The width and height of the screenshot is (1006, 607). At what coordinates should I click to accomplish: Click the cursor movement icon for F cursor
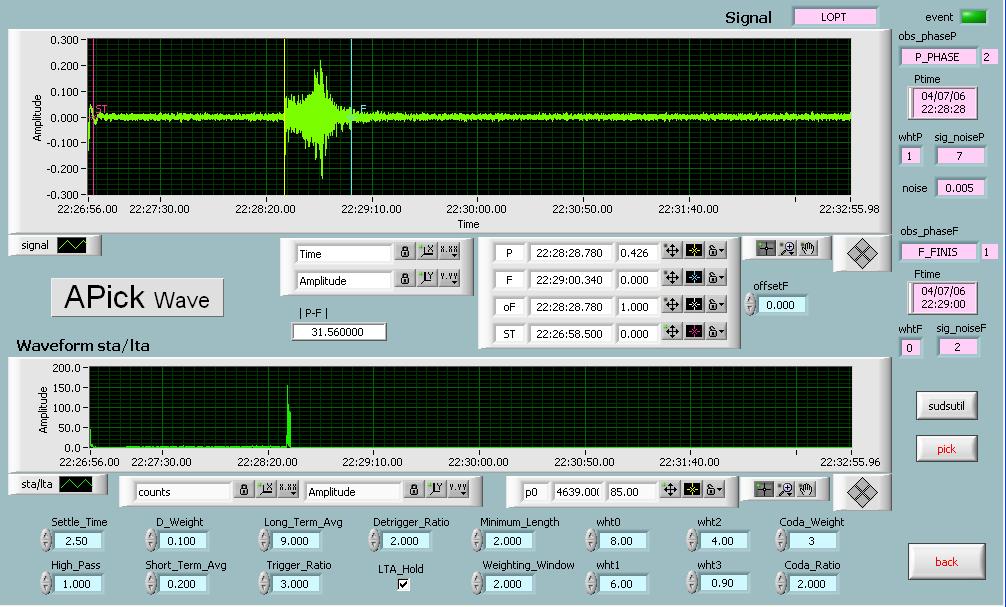(x=672, y=278)
